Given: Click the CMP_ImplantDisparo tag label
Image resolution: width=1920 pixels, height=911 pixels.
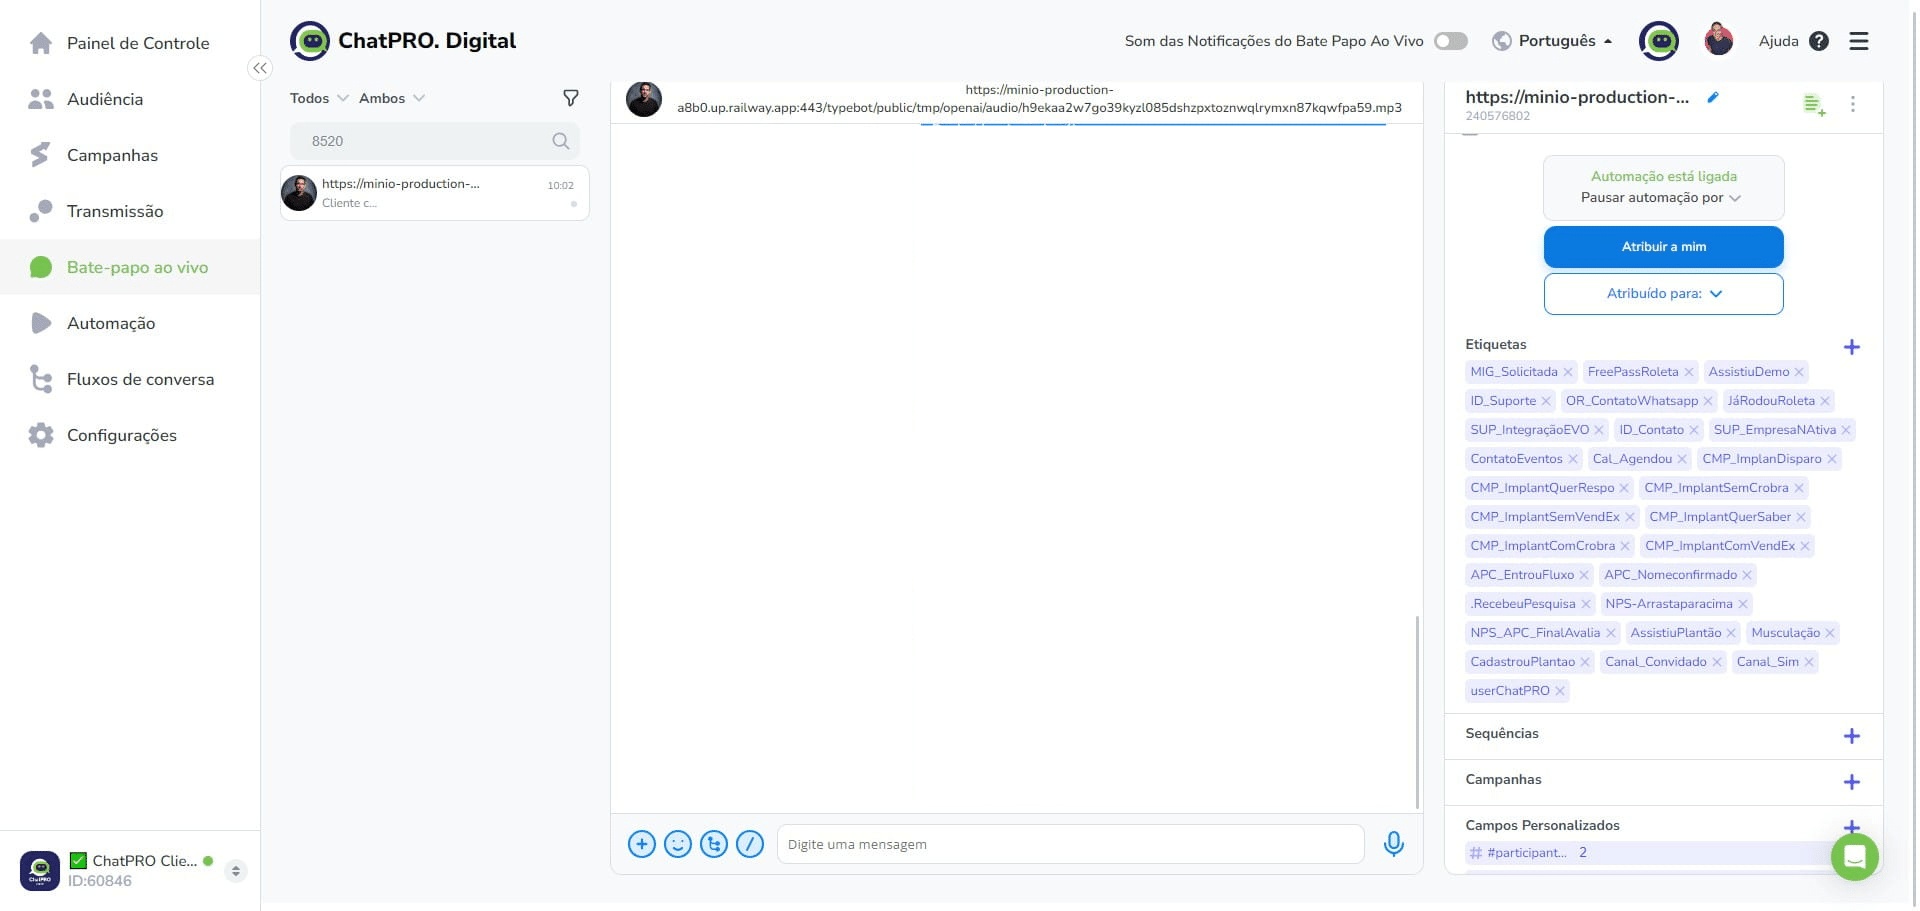Looking at the screenshot, I should (x=1762, y=459).
